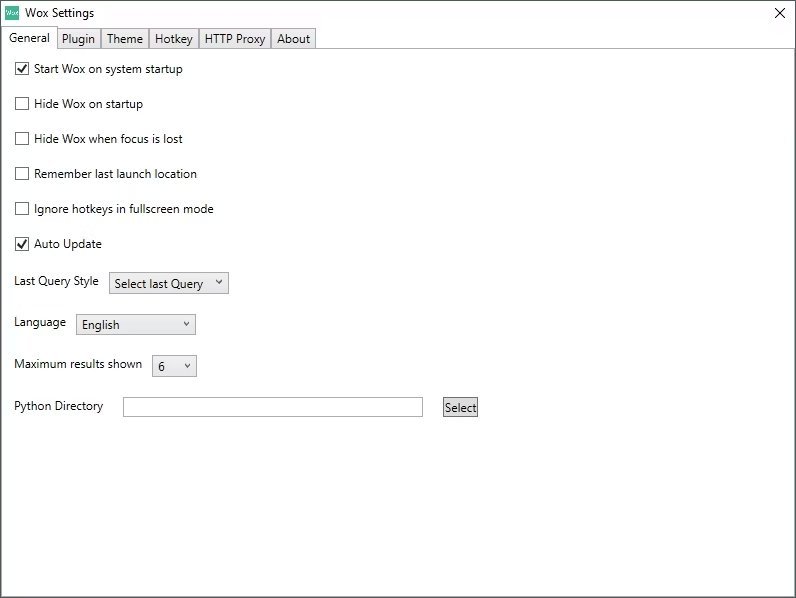Close the Wox Settings window
The width and height of the screenshot is (796, 598).
pos(780,13)
